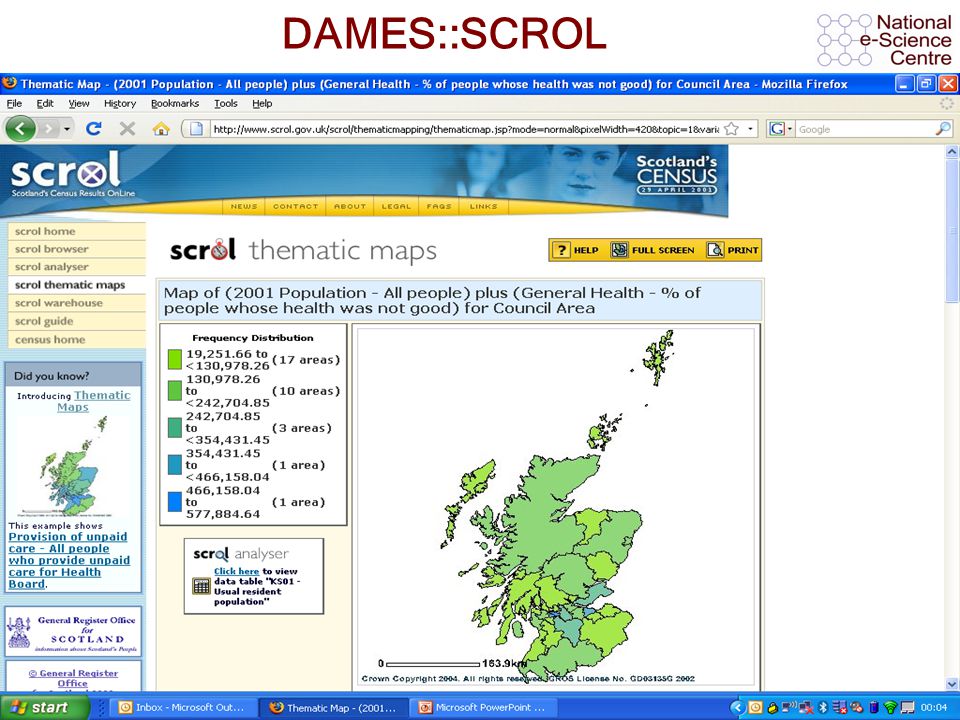The width and height of the screenshot is (960, 720).
Task: Click the vertical scrollbar up arrow
Action: point(951,151)
